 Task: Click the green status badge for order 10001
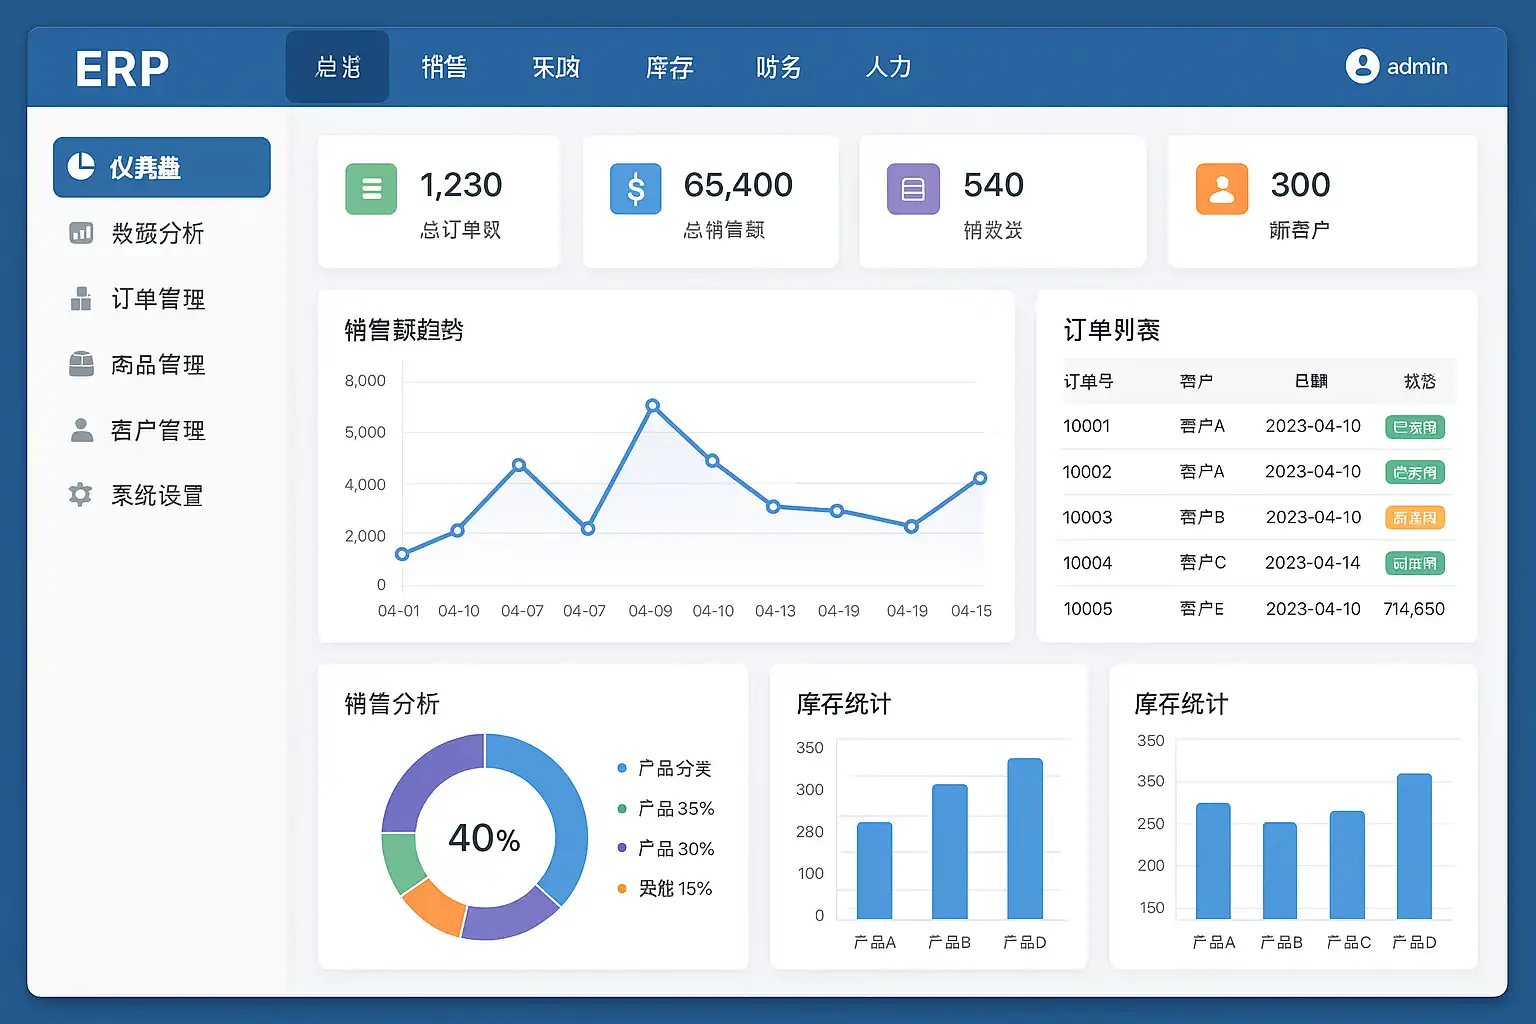point(1414,427)
